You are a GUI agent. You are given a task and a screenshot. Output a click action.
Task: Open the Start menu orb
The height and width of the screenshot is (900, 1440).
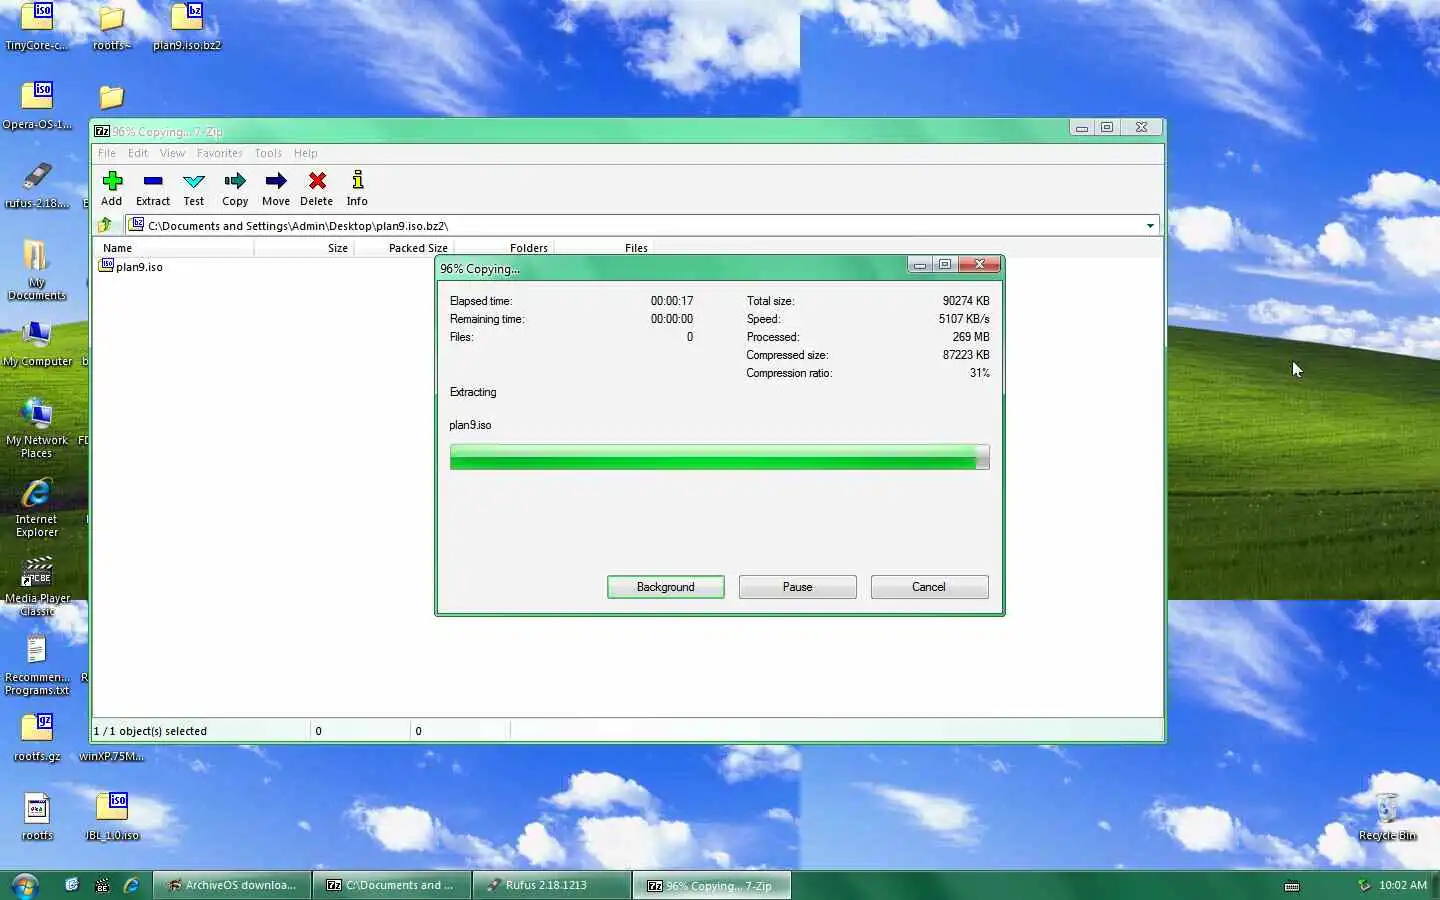24,885
